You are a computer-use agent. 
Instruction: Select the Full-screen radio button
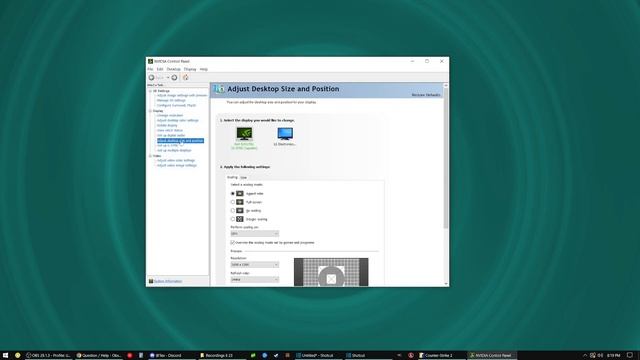coord(233,202)
